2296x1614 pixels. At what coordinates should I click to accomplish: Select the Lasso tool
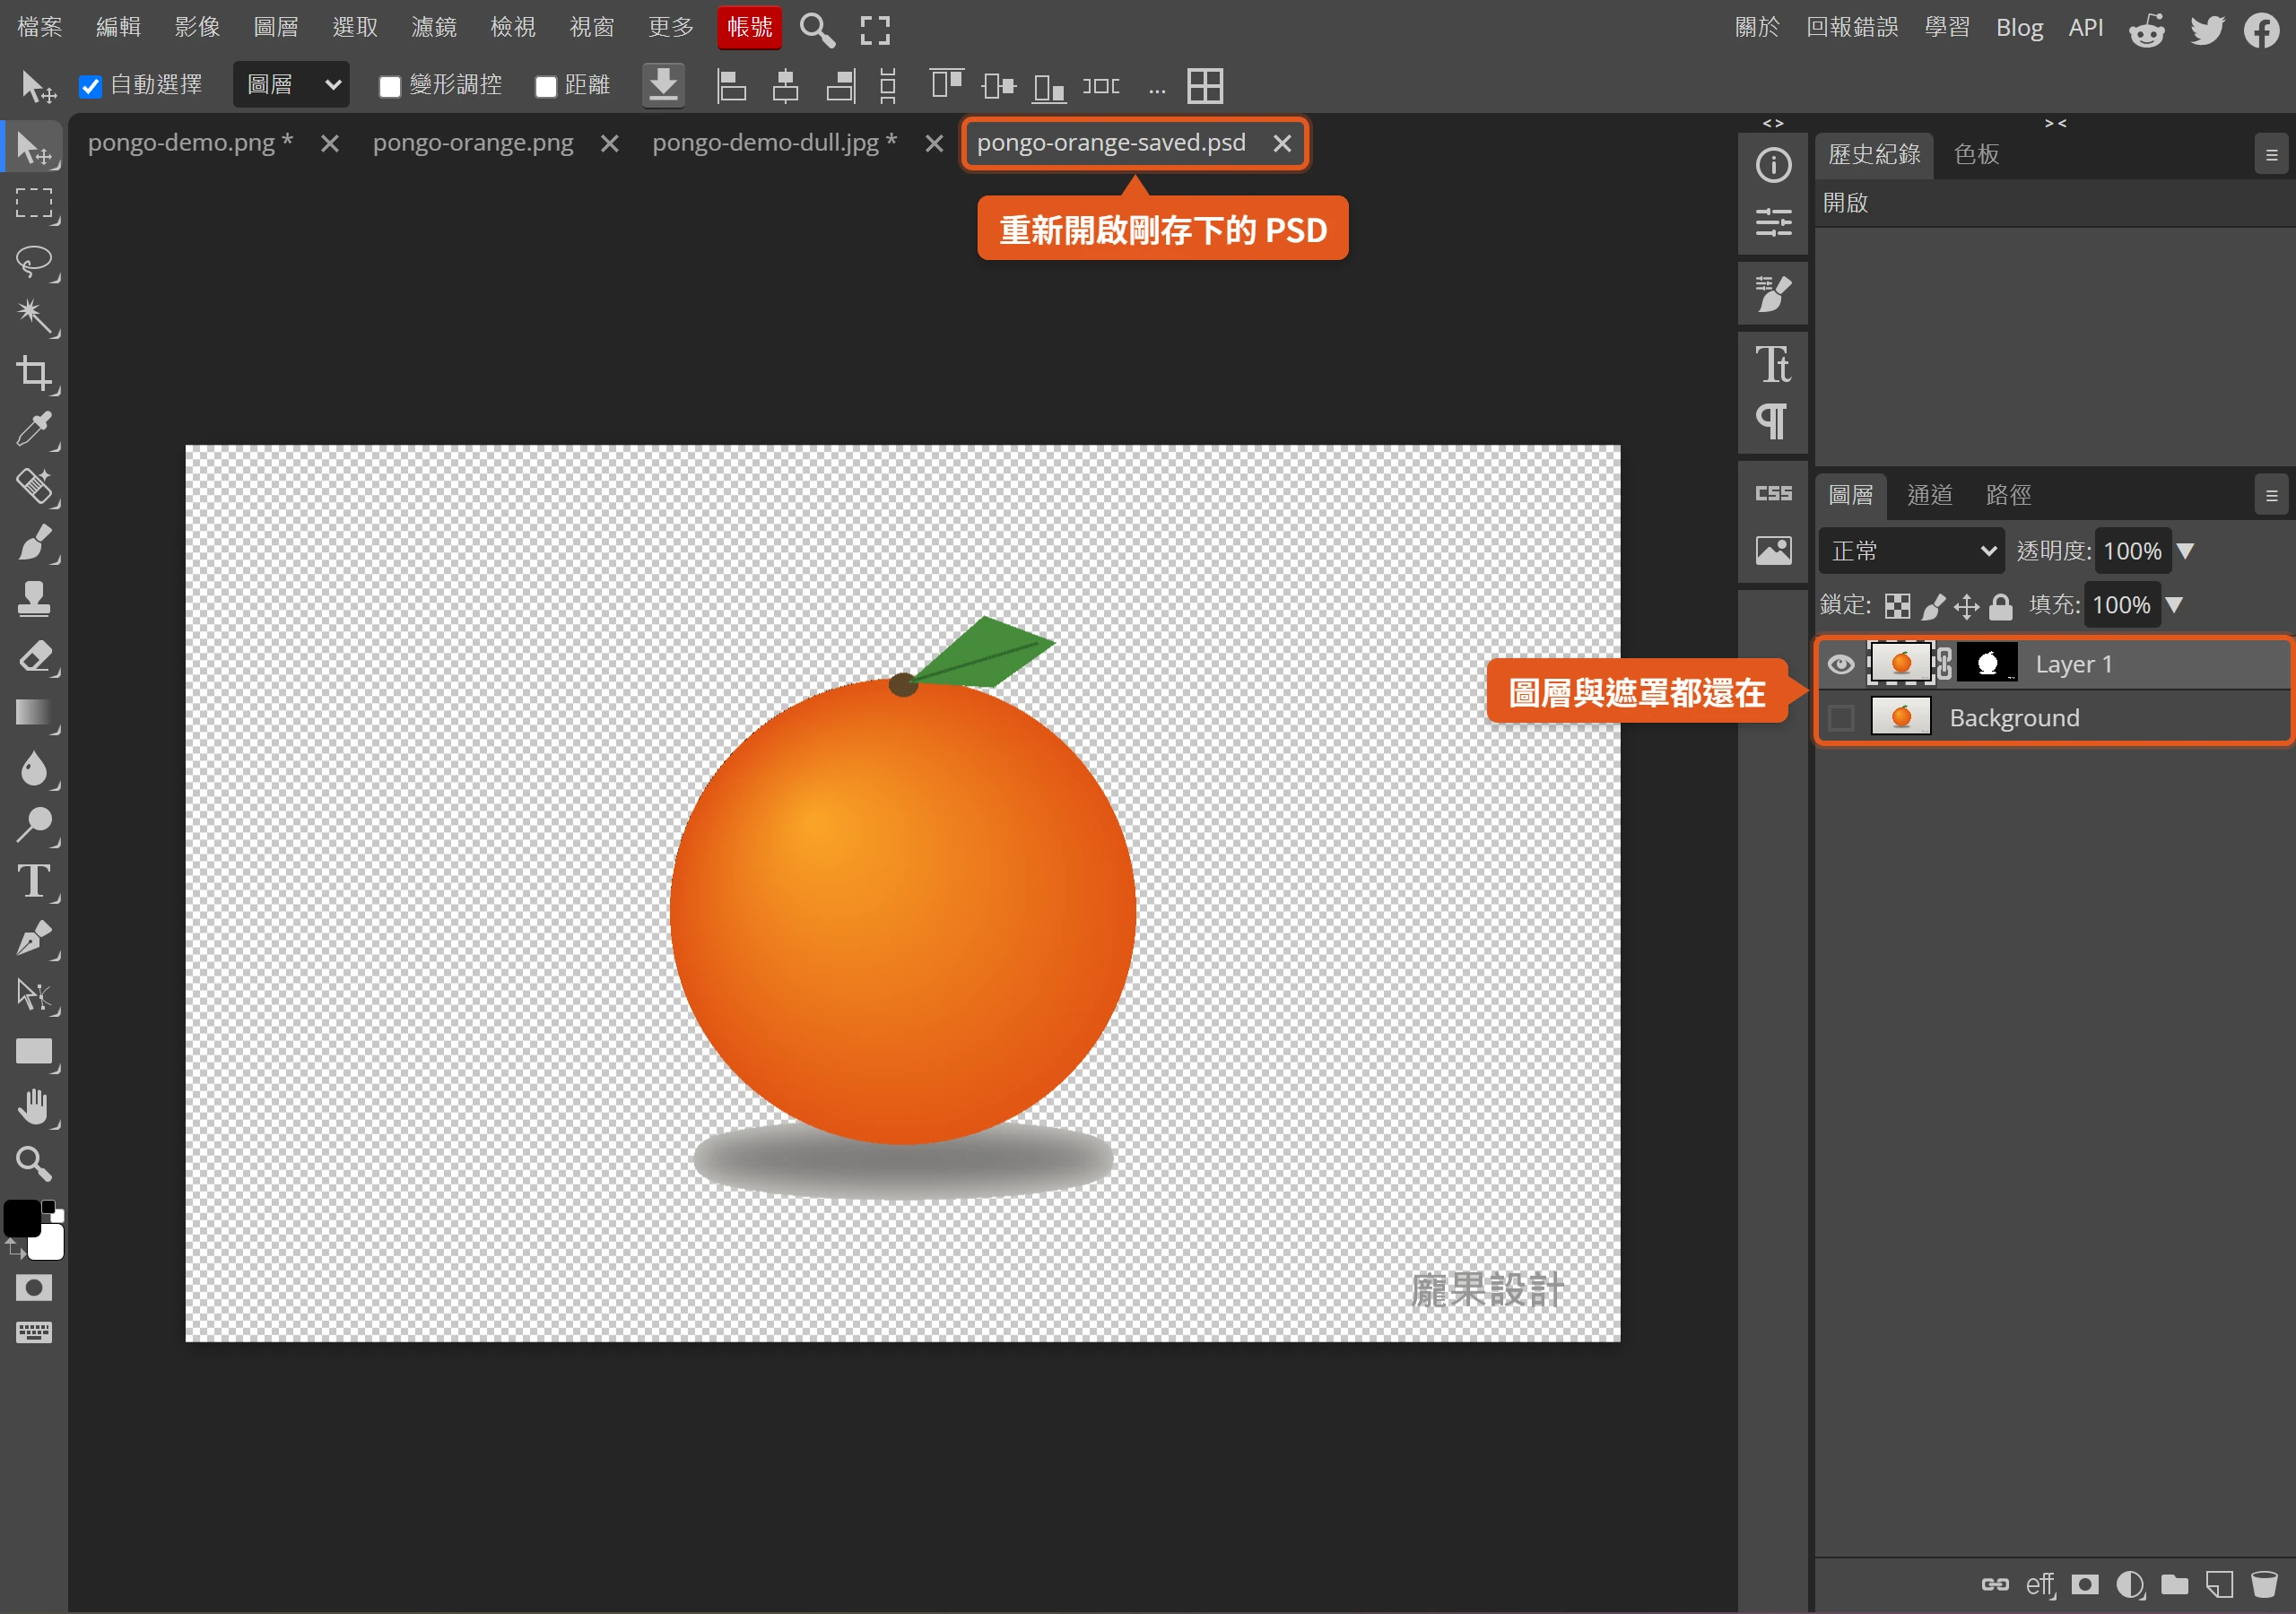34,261
